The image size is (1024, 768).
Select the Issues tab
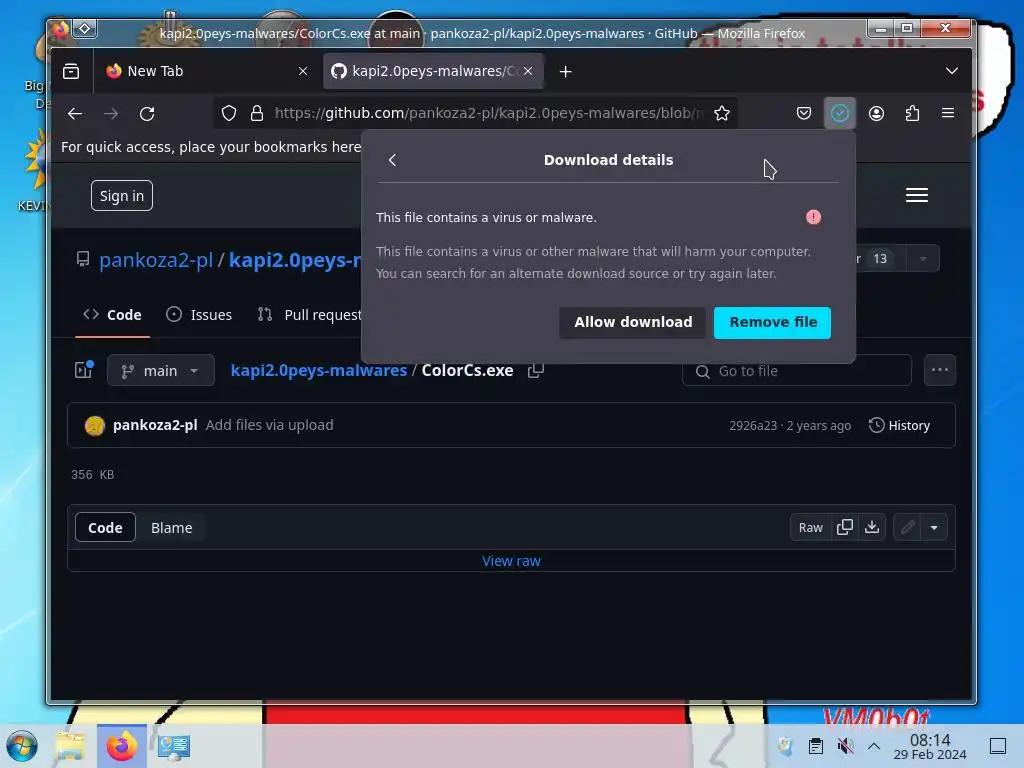(x=199, y=315)
